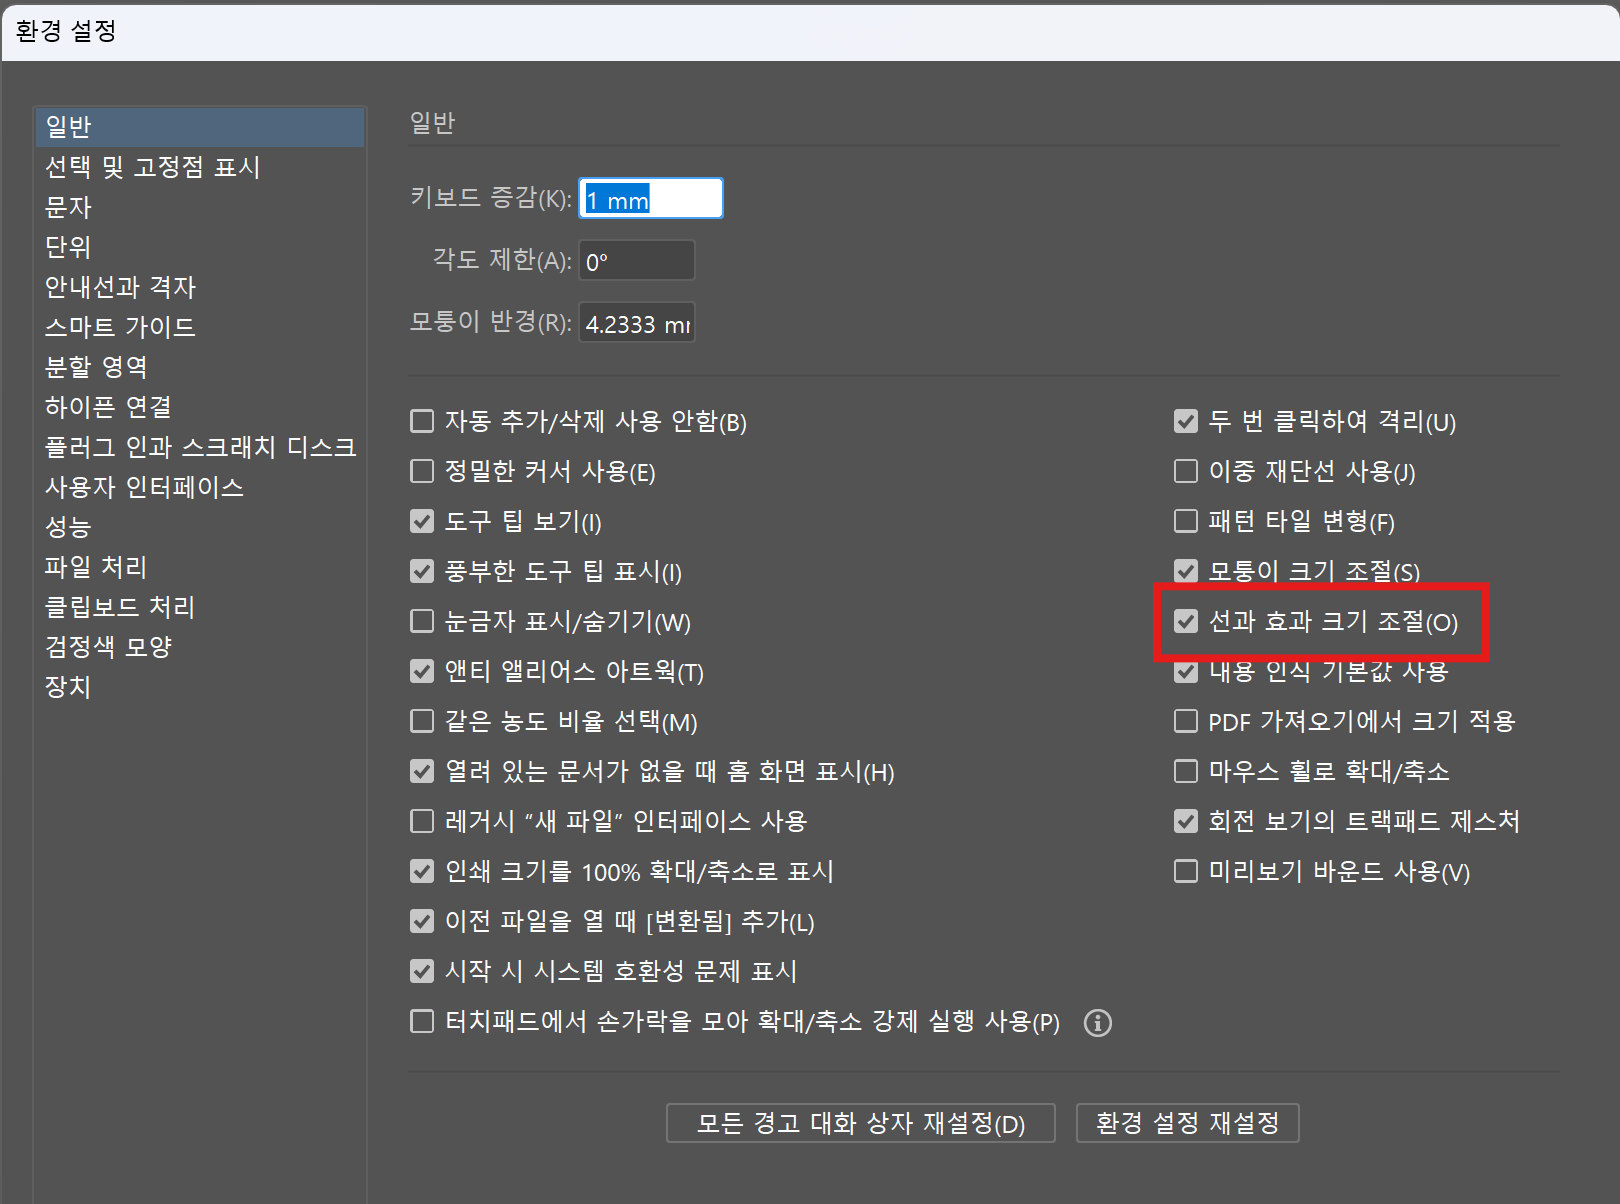
Task: Click the info icon next to touchpad option
Action: click(x=1097, y=1022)
